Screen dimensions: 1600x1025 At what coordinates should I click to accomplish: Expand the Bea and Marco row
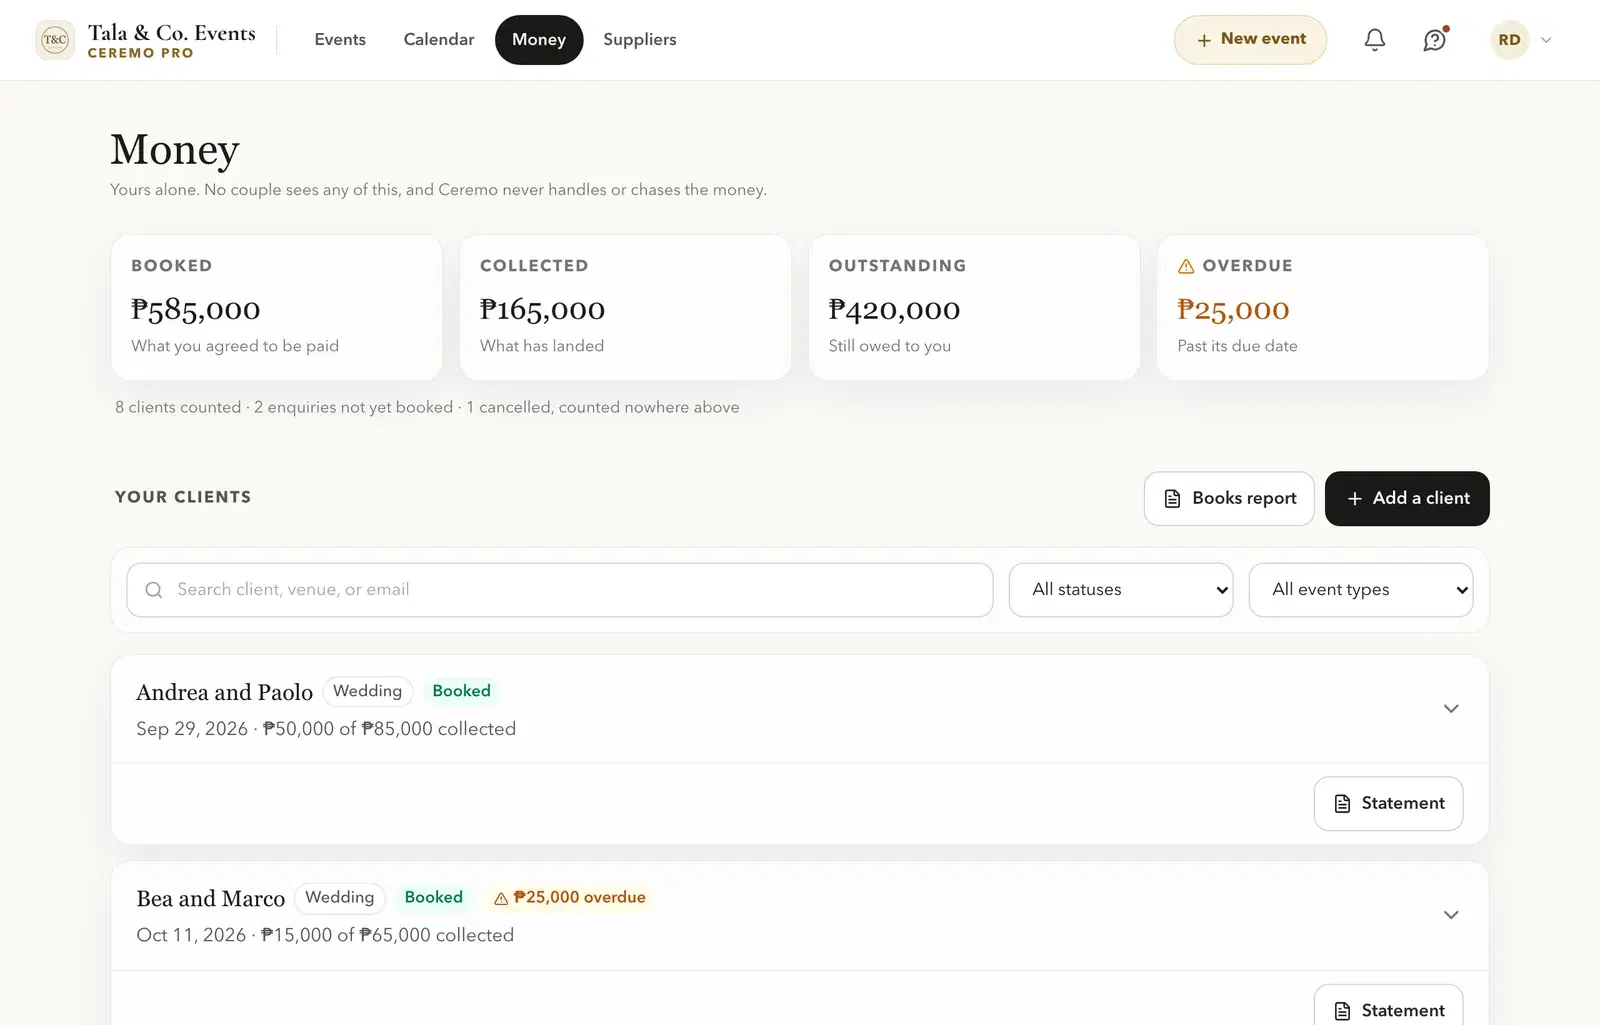coord(1451,915)
